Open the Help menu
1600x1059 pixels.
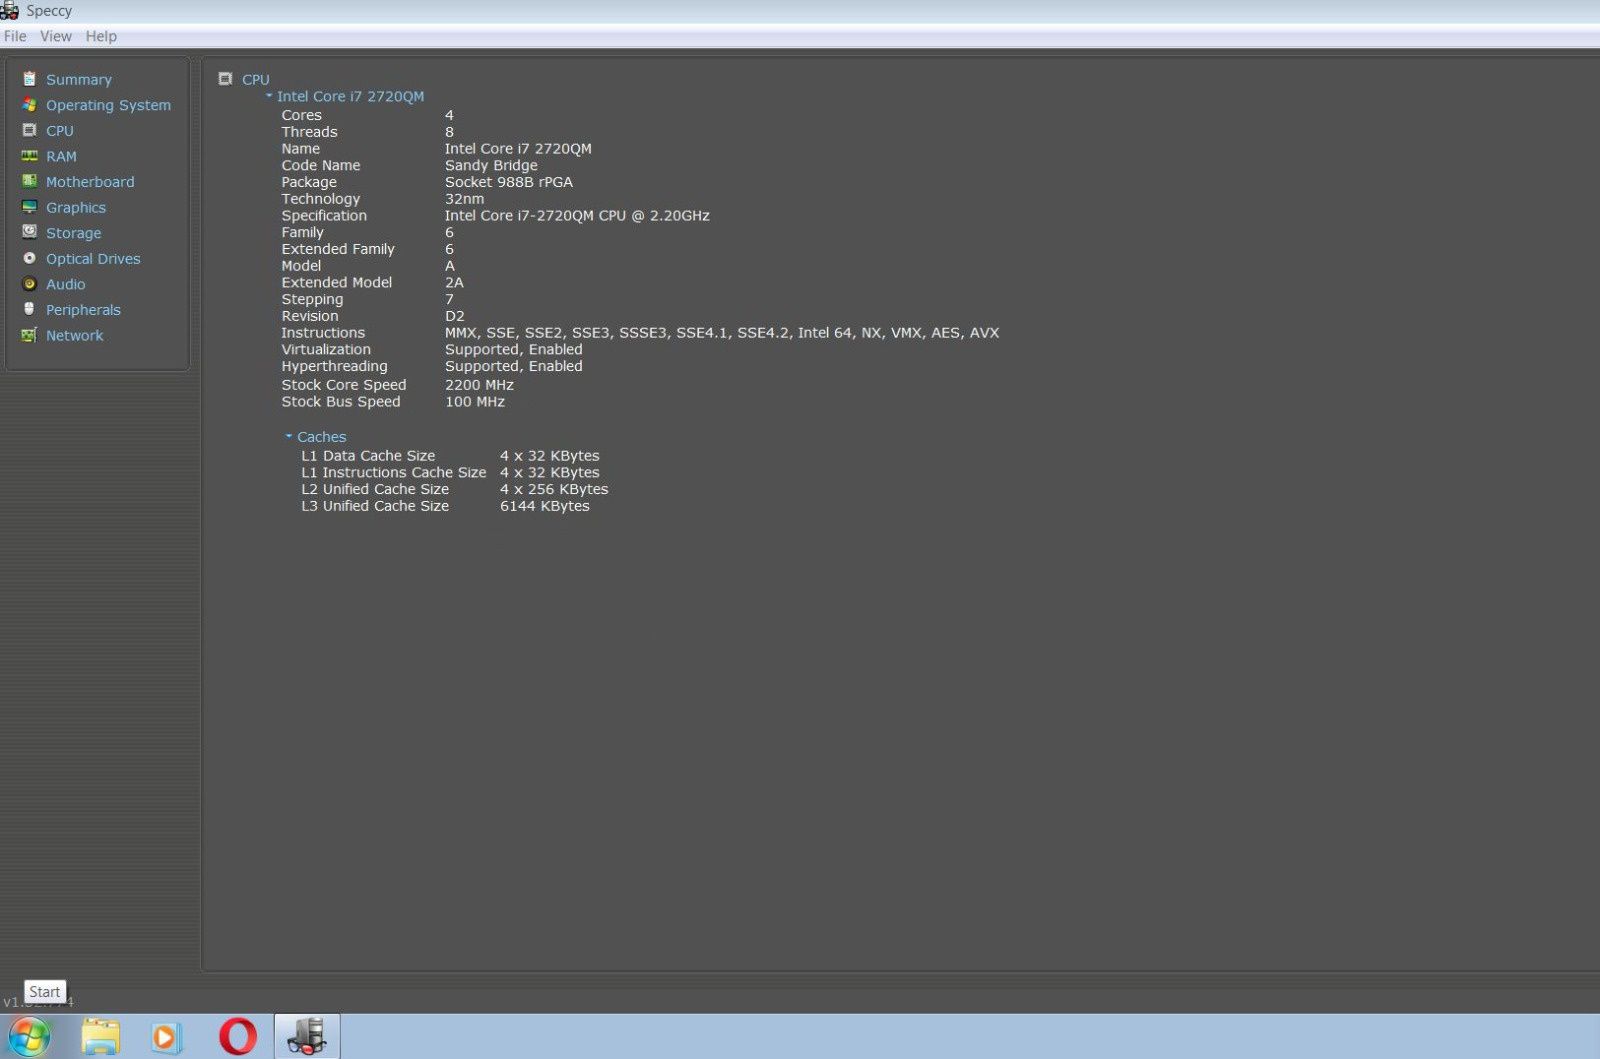coord(101,36)
